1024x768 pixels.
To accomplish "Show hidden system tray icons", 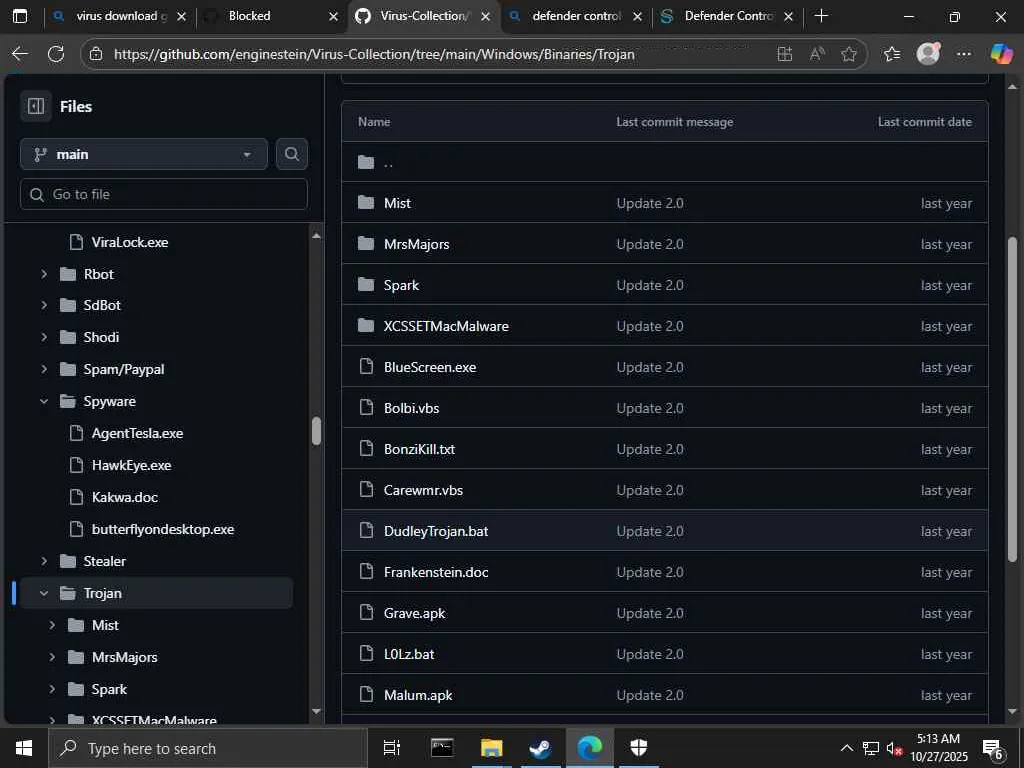I will (846, 748).
